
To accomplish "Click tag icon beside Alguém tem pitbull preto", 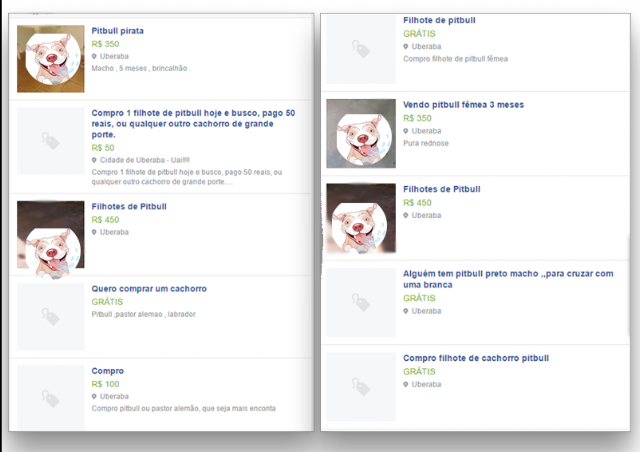I will click(361, 303).
